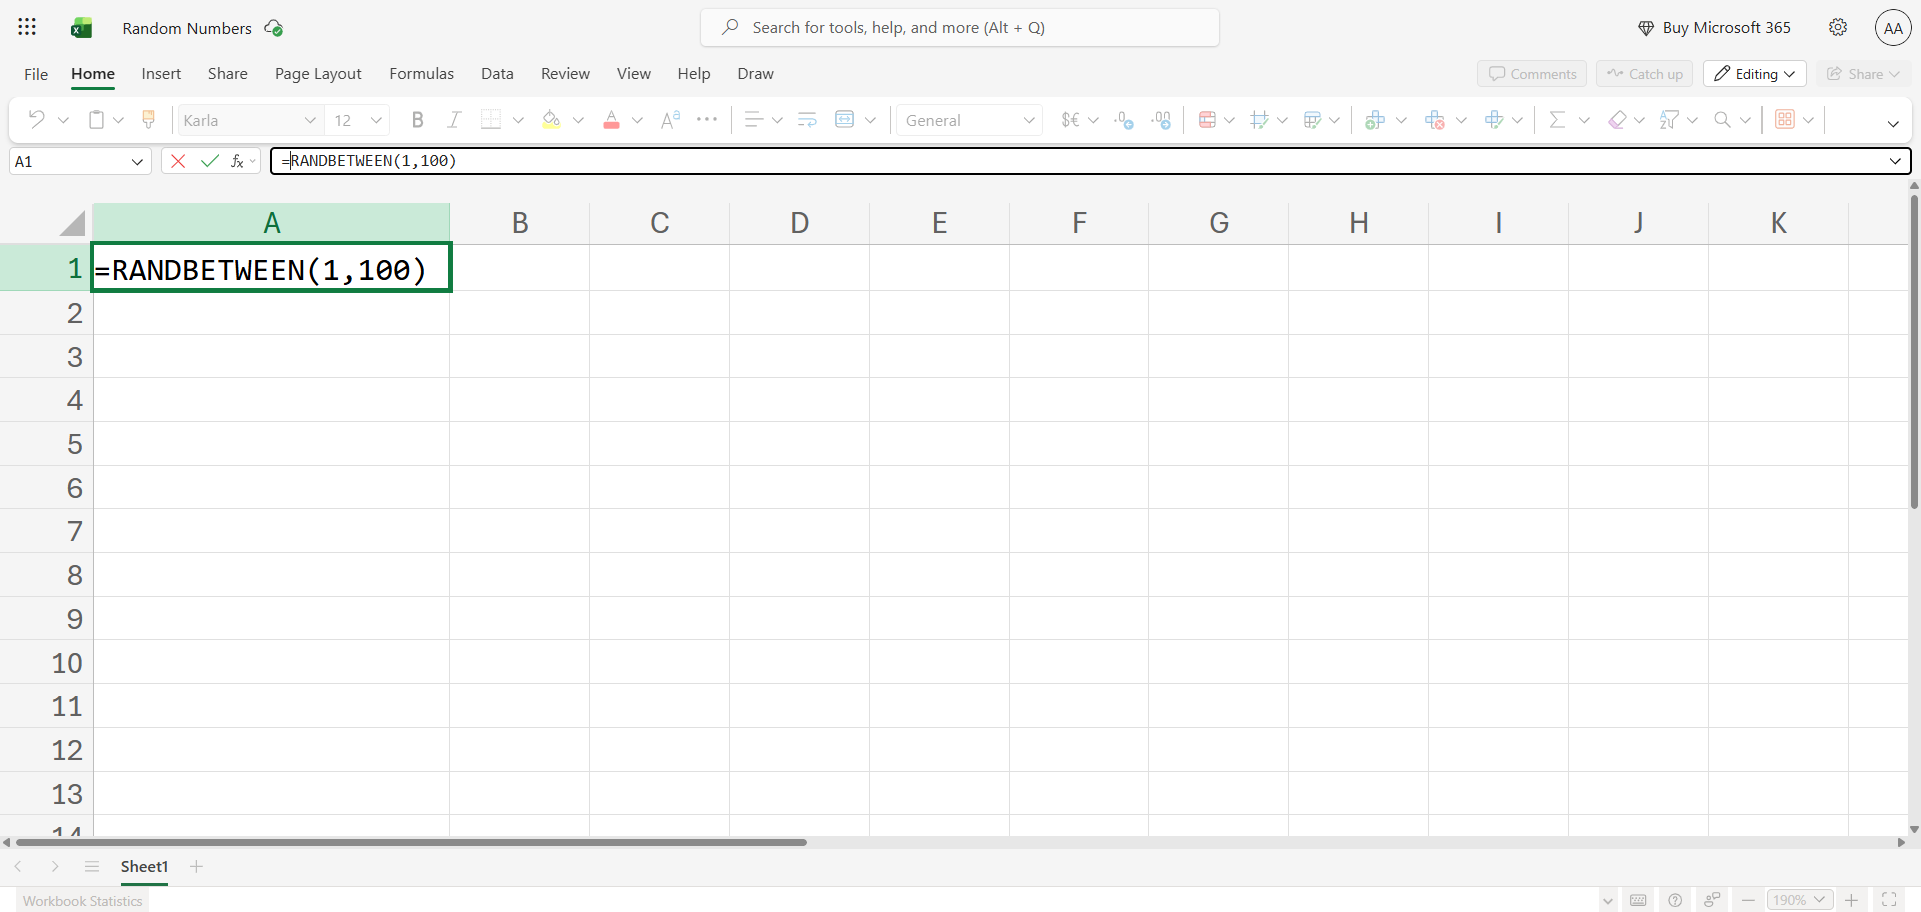Click the cloud saved status icon
The width and height of the screenshot is (1921, 912).
pyautogui.click(x=273, y=28)
